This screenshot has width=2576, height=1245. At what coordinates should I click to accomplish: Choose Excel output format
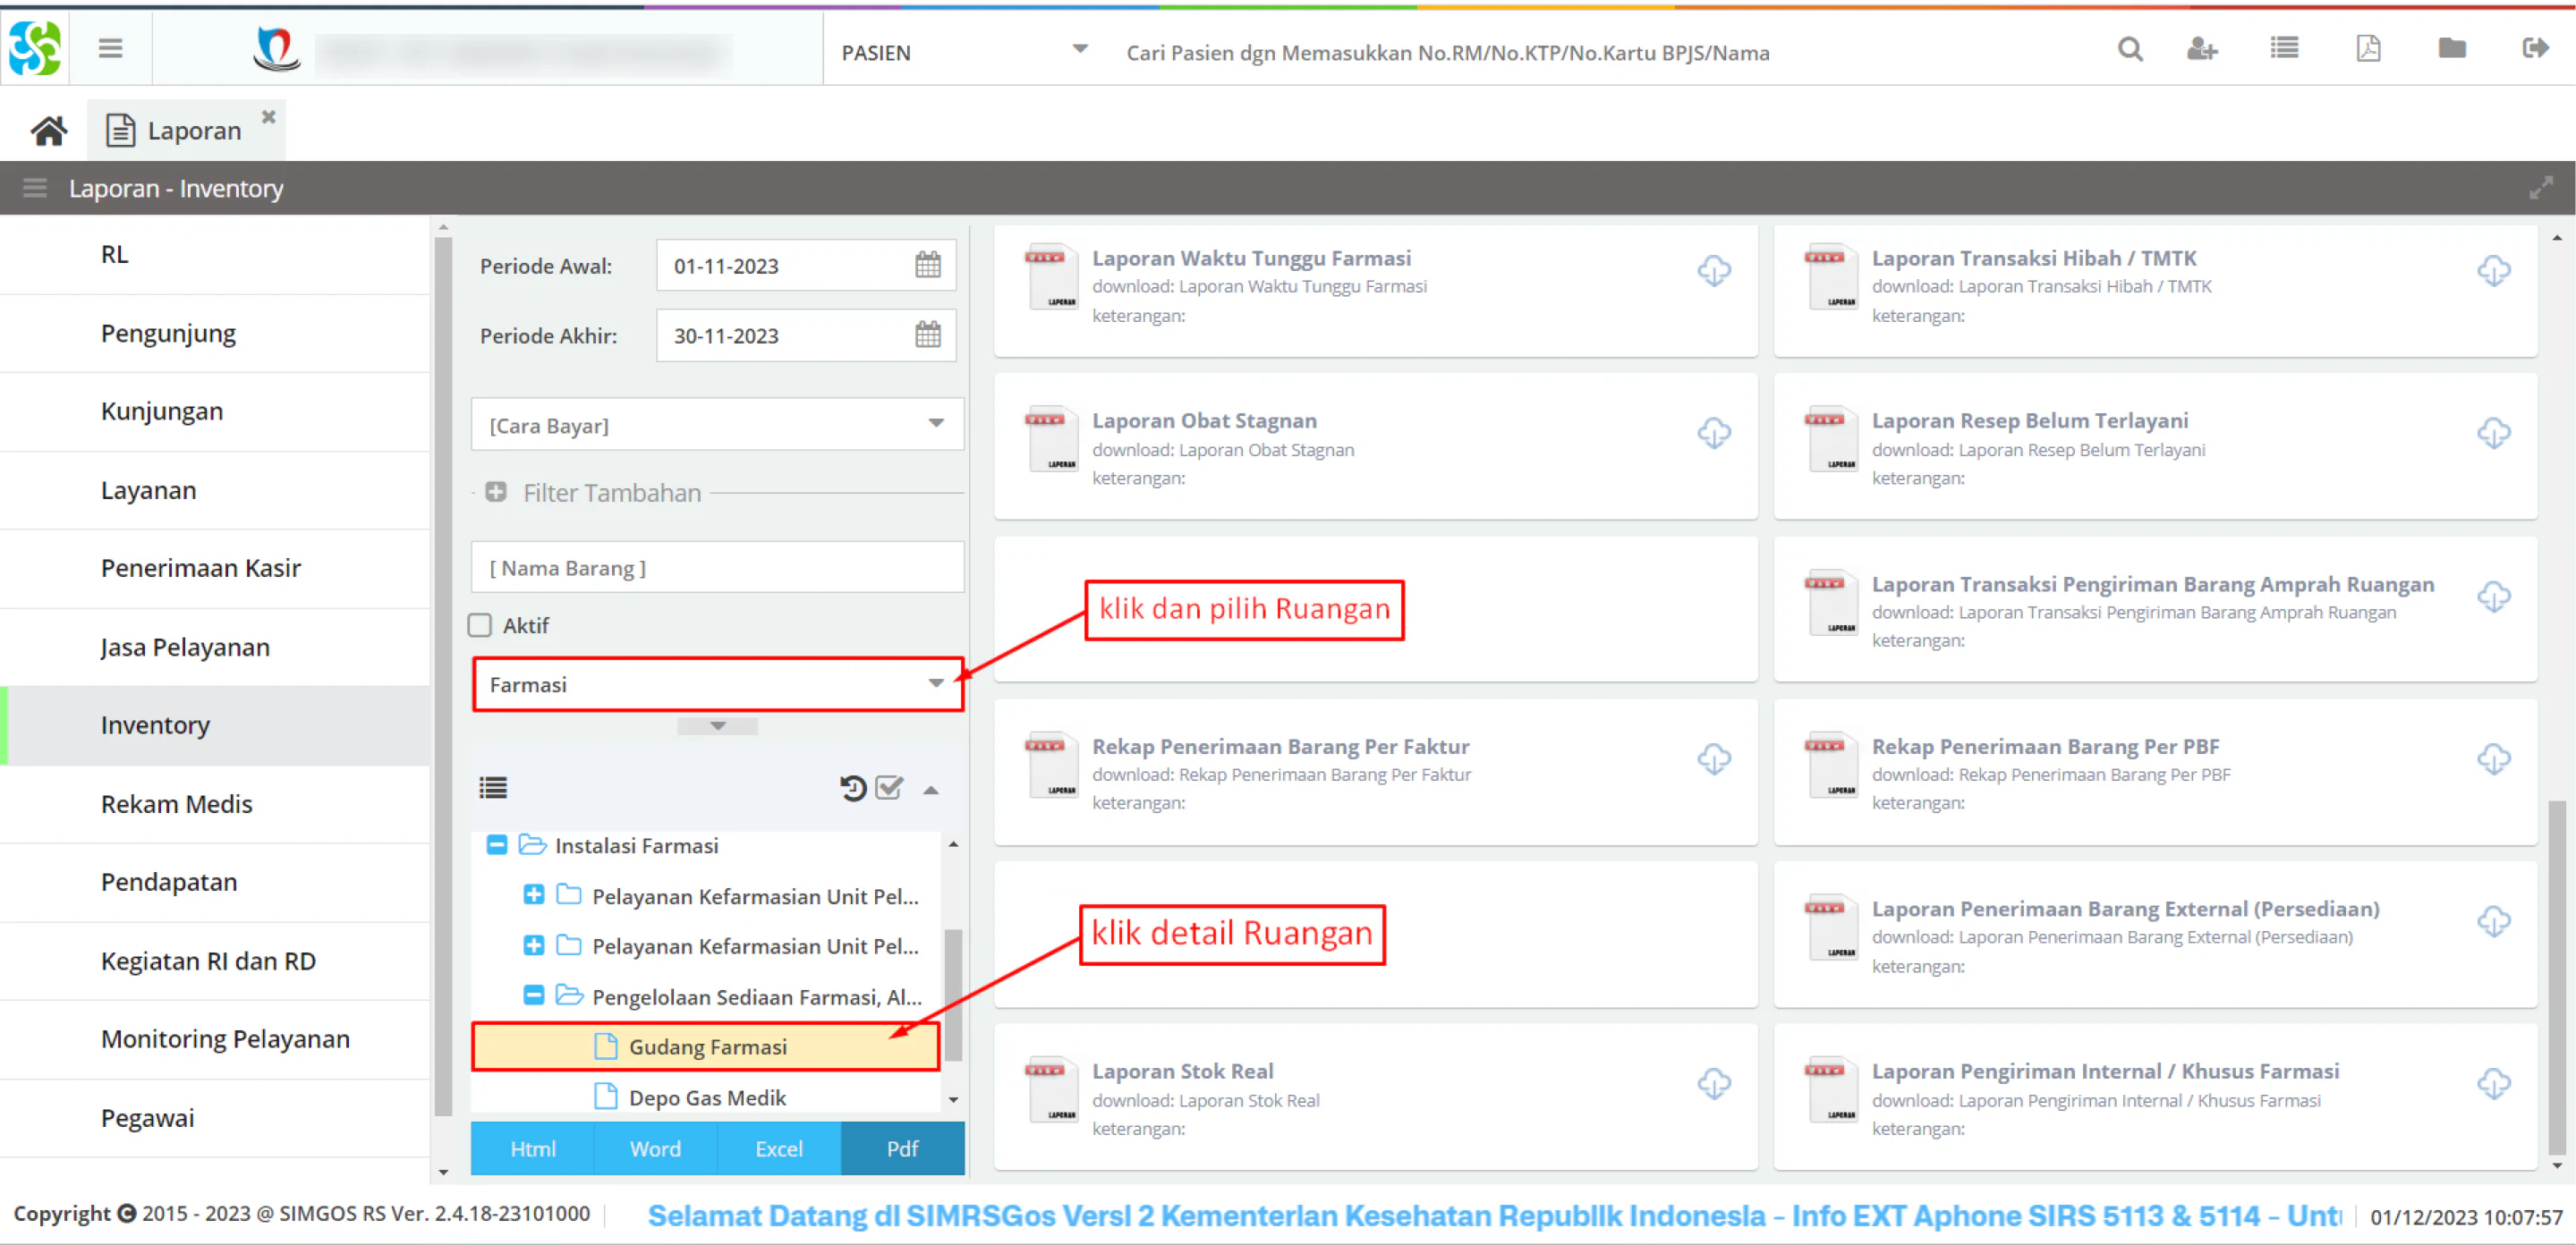[779, 1149]
